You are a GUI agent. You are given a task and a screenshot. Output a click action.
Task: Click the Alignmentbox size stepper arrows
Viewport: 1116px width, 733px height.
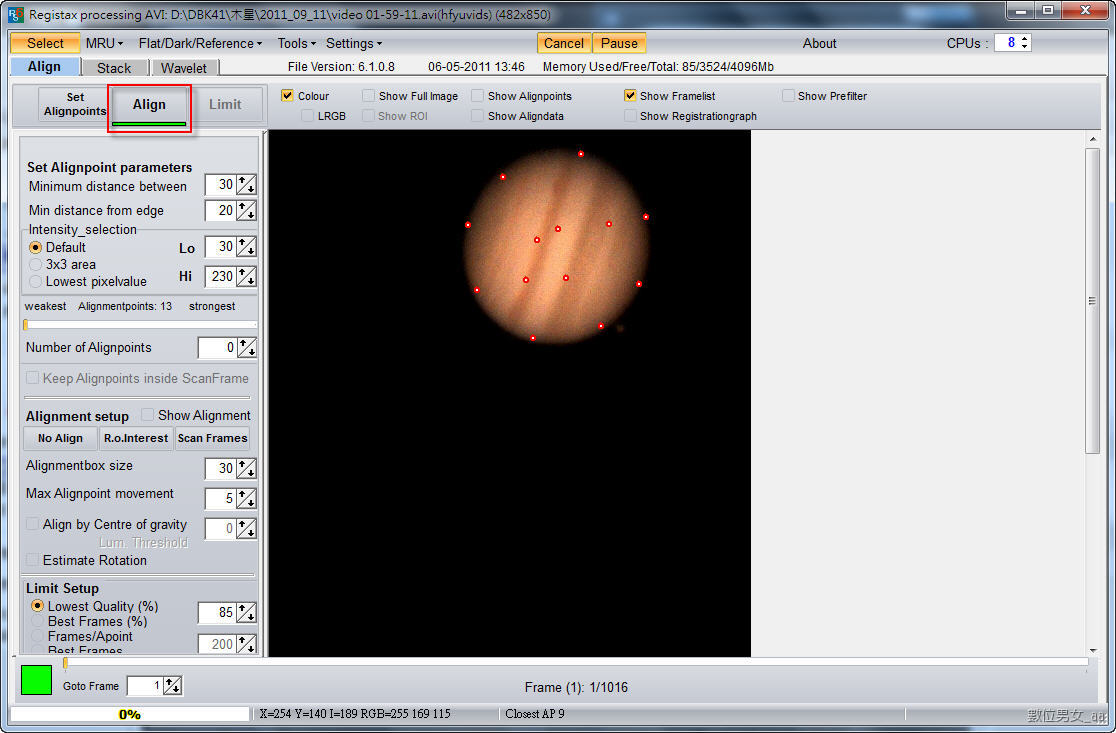(246, 468)
